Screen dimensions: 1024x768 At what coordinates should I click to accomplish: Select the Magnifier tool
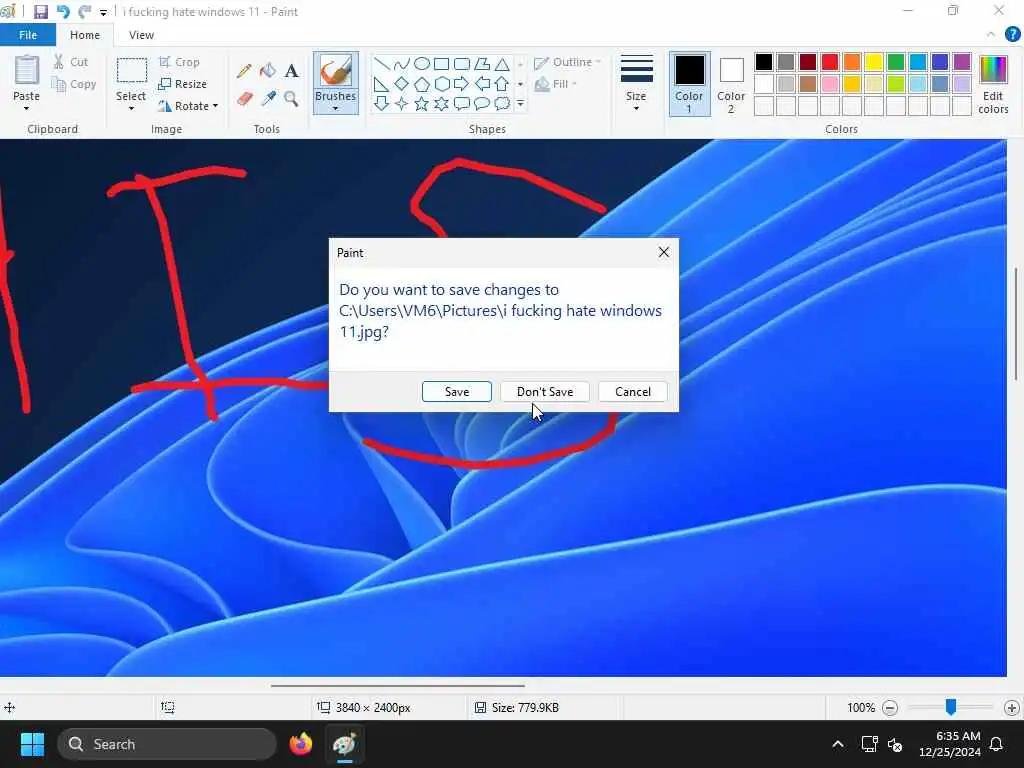(x=291, y=99)
